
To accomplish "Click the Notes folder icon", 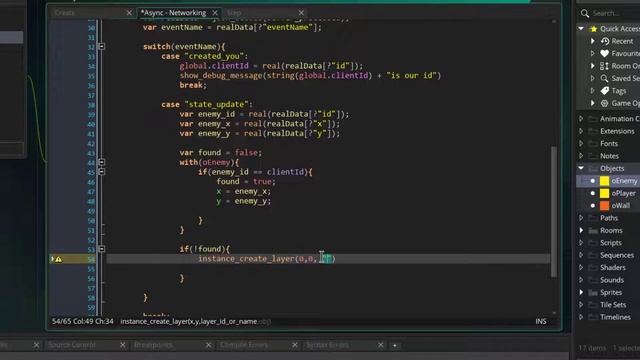I will pyautogui.click(x=593, y=156).
